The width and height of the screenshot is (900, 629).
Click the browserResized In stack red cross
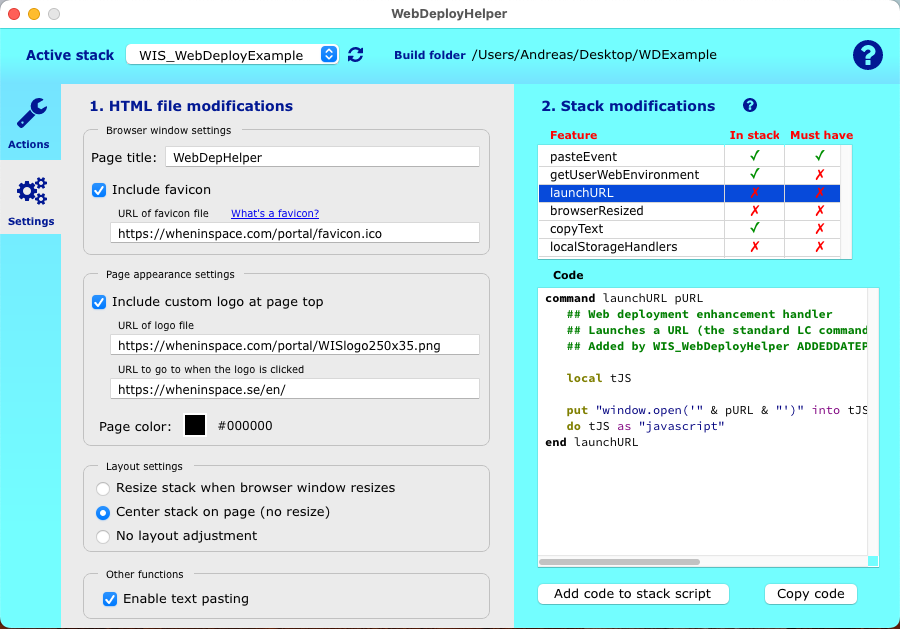(x=754, y=211)
